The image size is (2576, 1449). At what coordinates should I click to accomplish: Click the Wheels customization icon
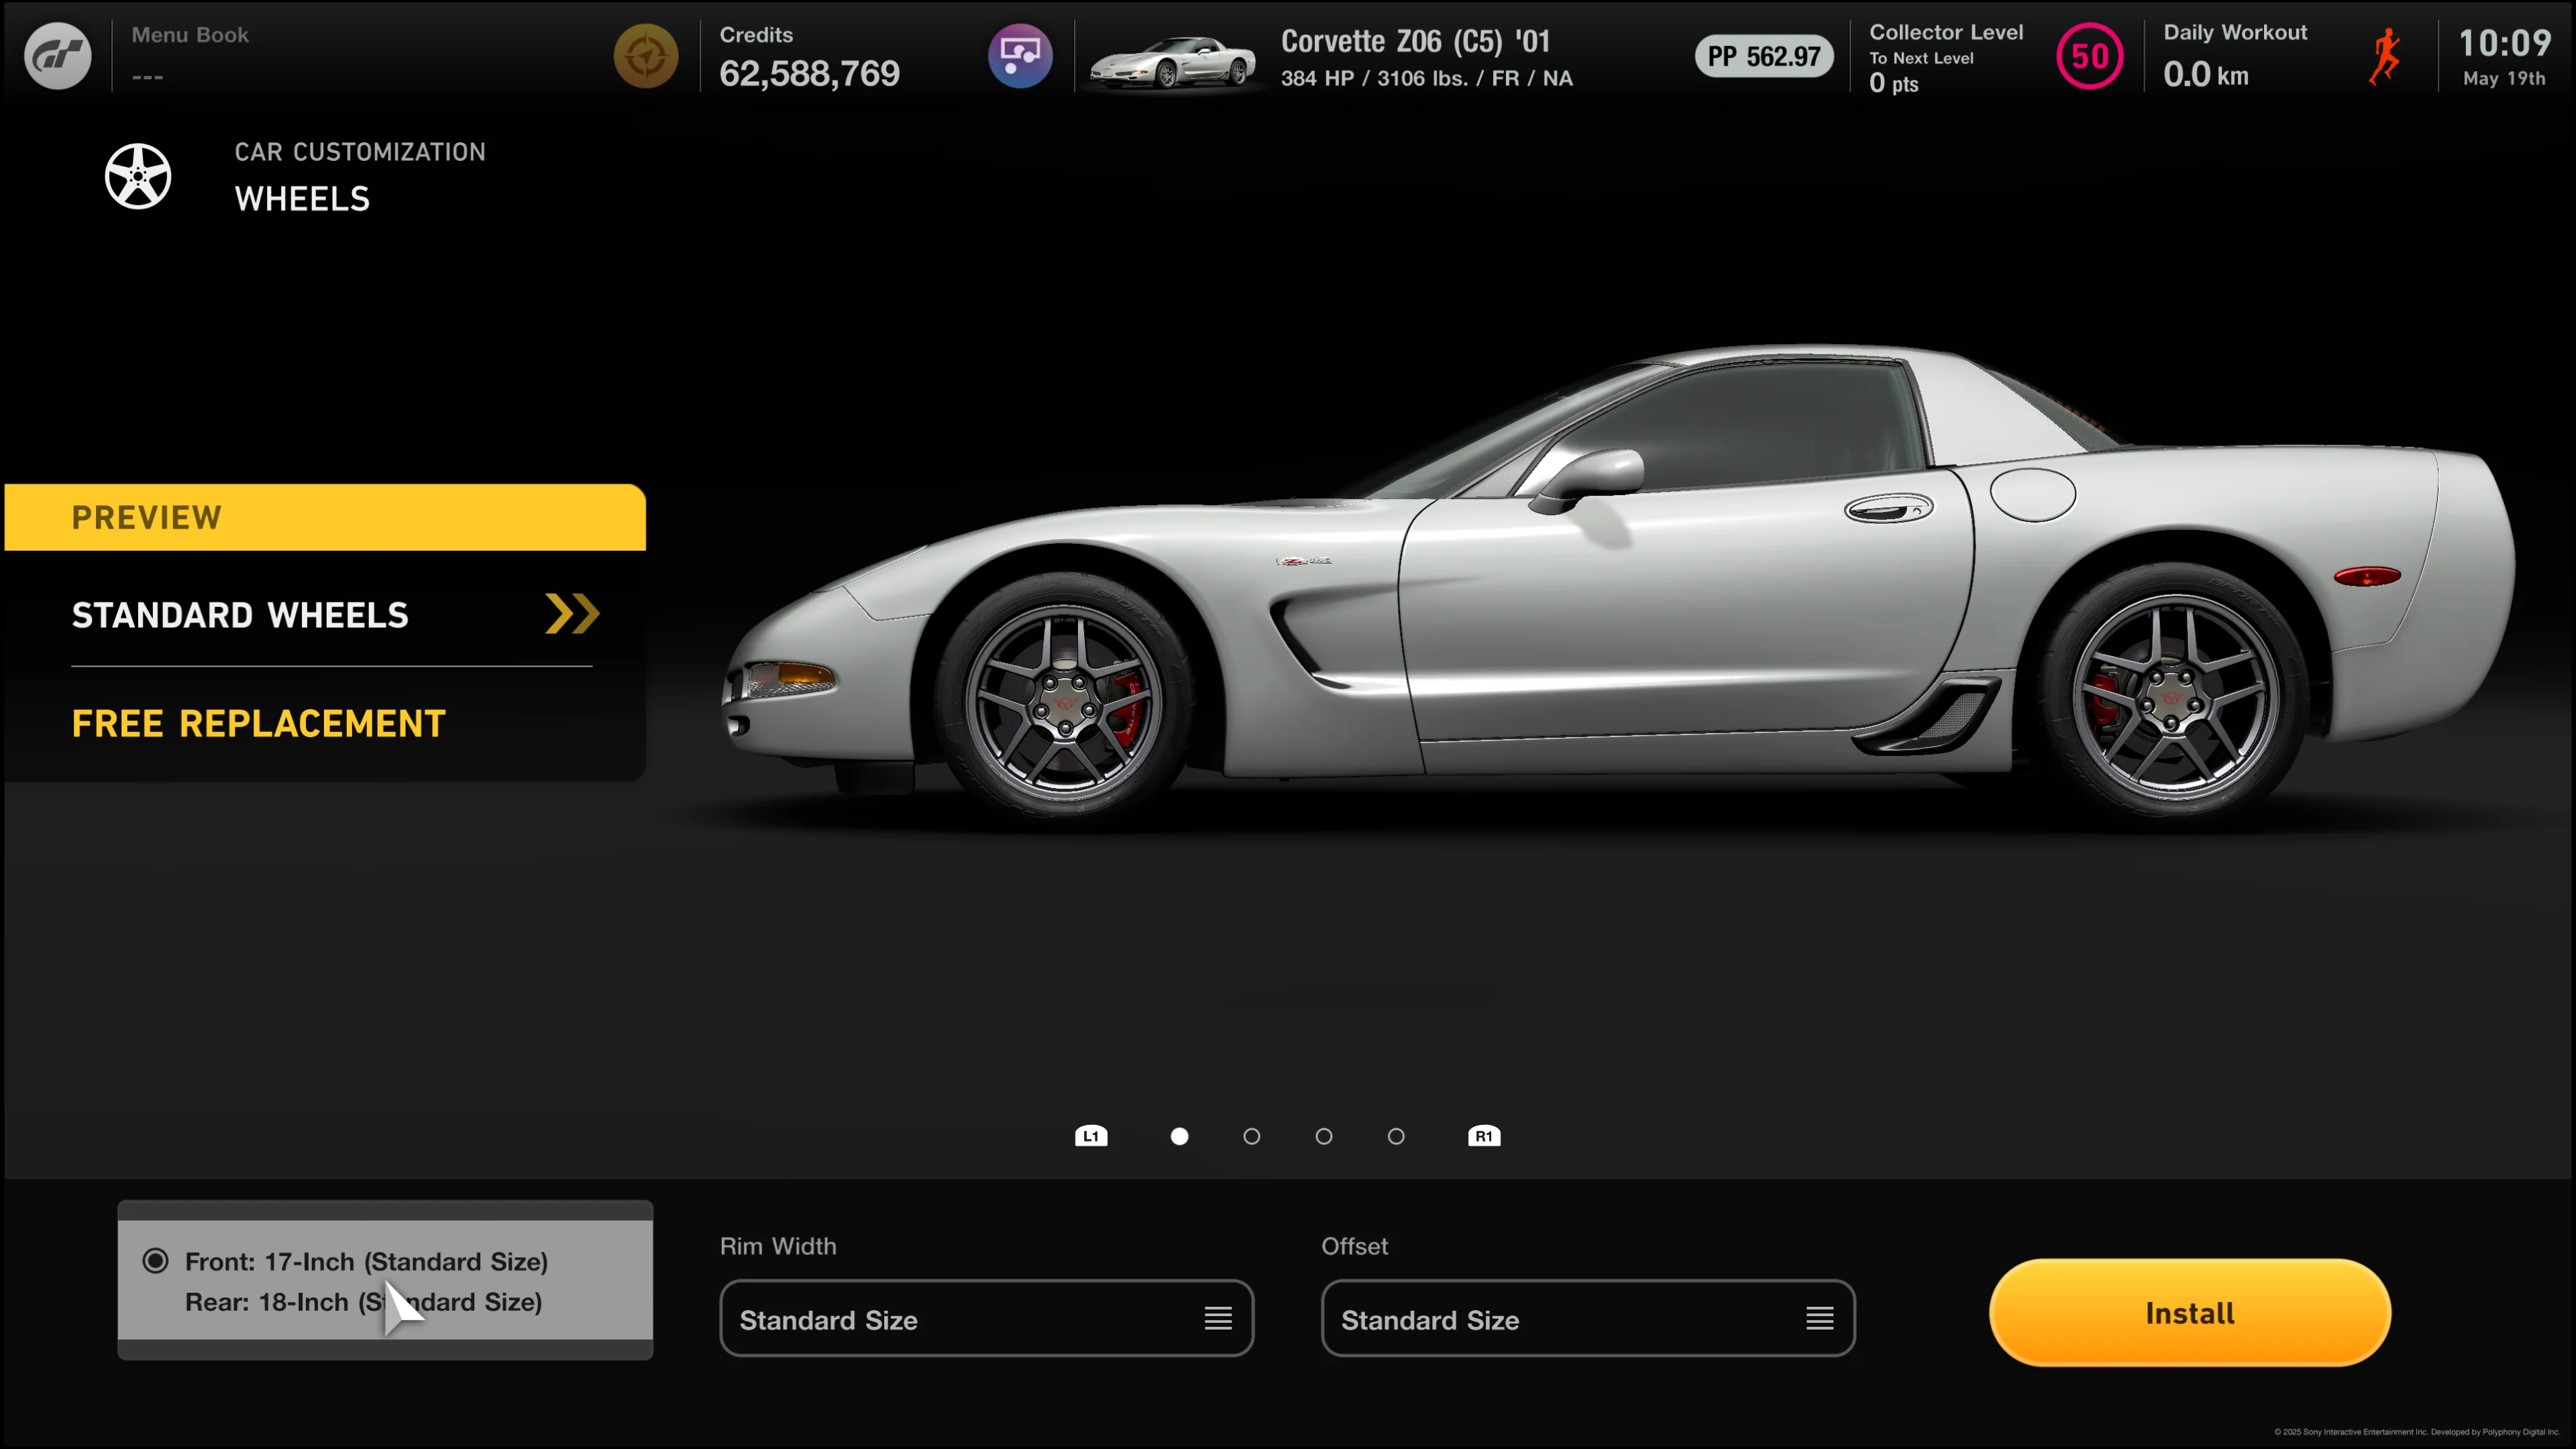[x=138, y=176]
